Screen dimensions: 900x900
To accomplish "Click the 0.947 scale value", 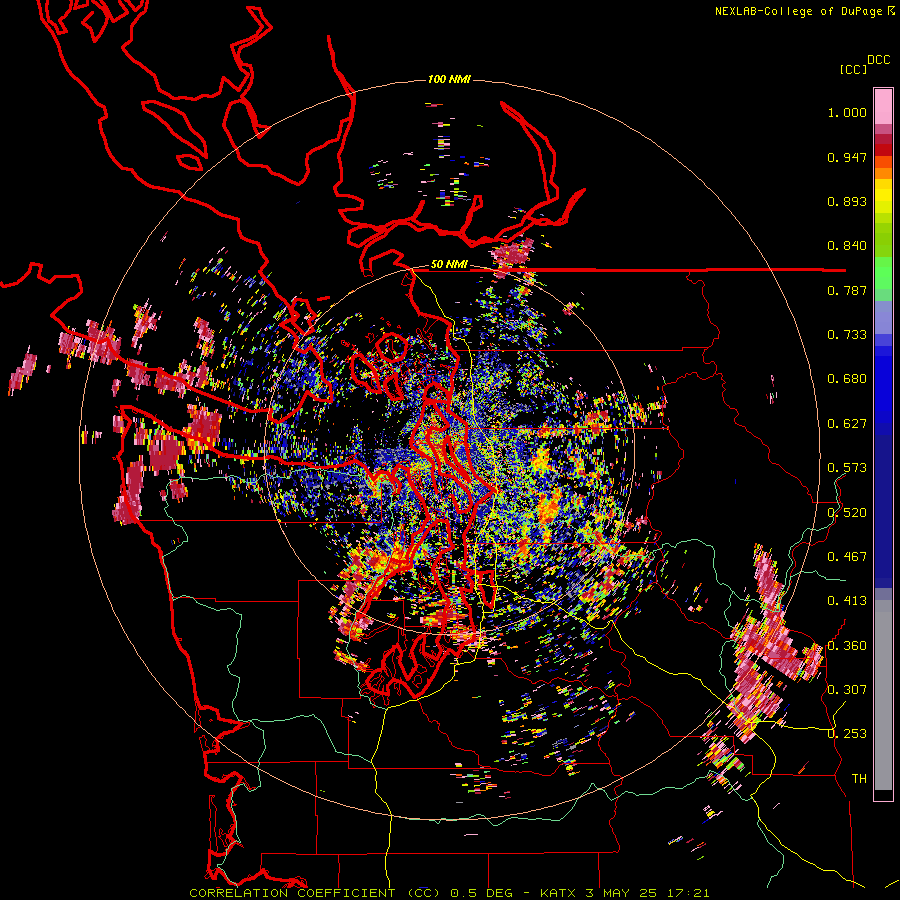I will point(847,157).
